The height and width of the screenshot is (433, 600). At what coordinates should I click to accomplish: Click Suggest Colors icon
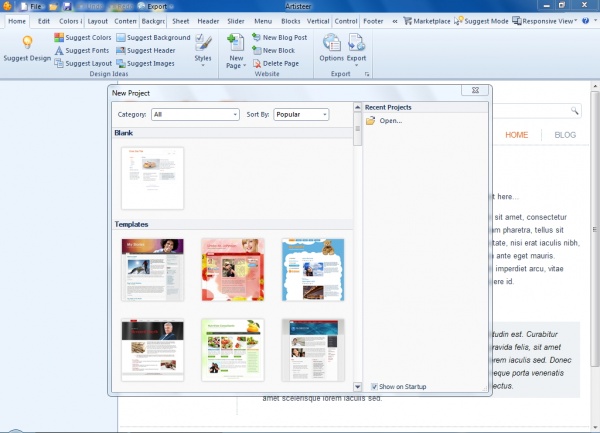point(59,37)
